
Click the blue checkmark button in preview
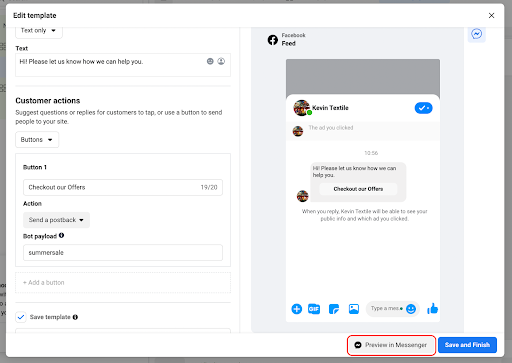pos(423,108)
